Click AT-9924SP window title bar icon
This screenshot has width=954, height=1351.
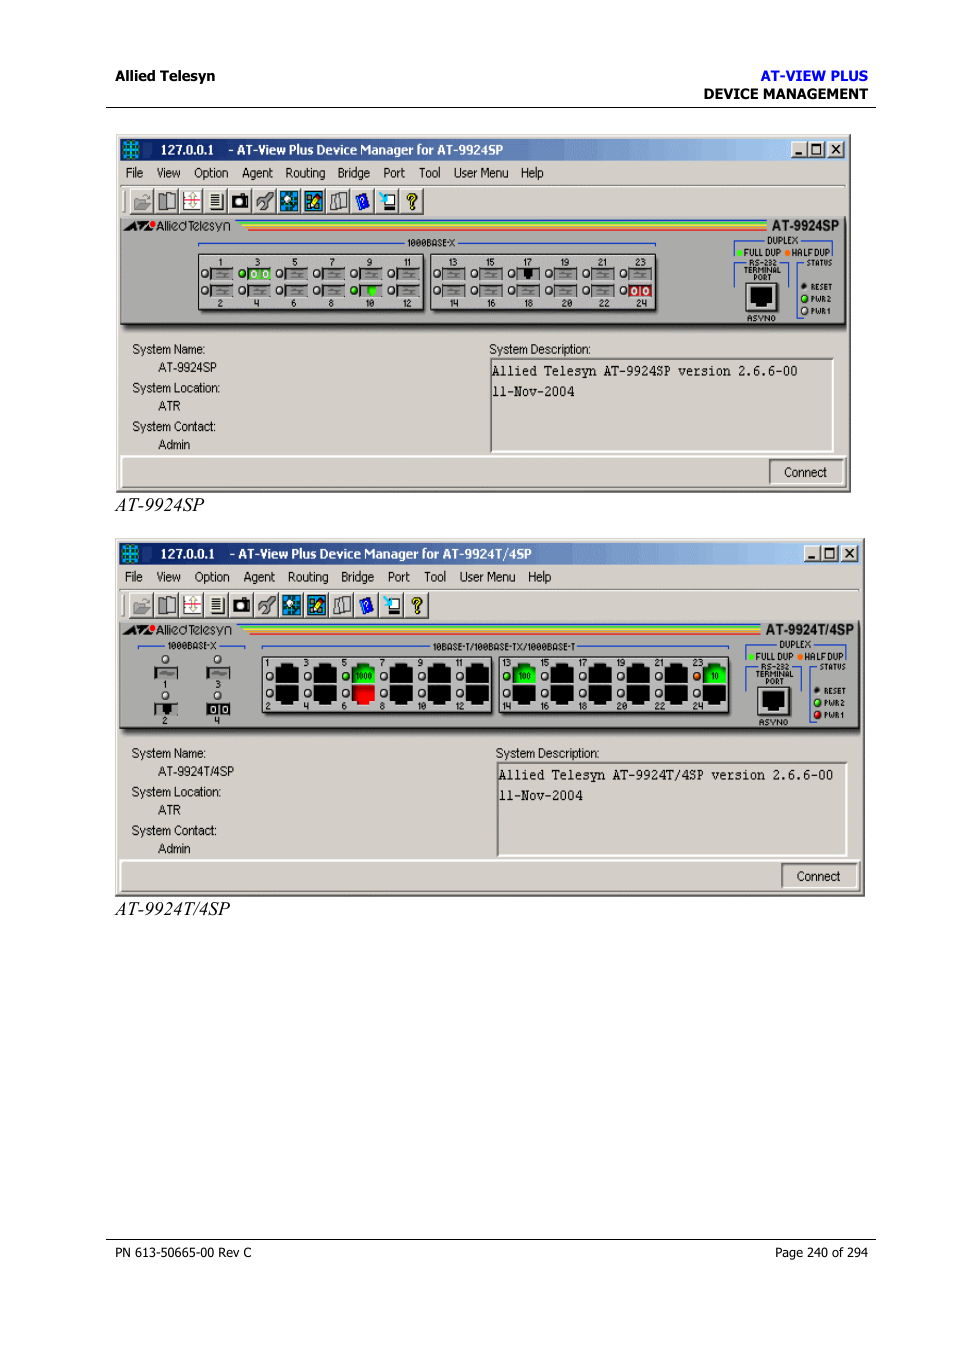click(x=131, y=149)
